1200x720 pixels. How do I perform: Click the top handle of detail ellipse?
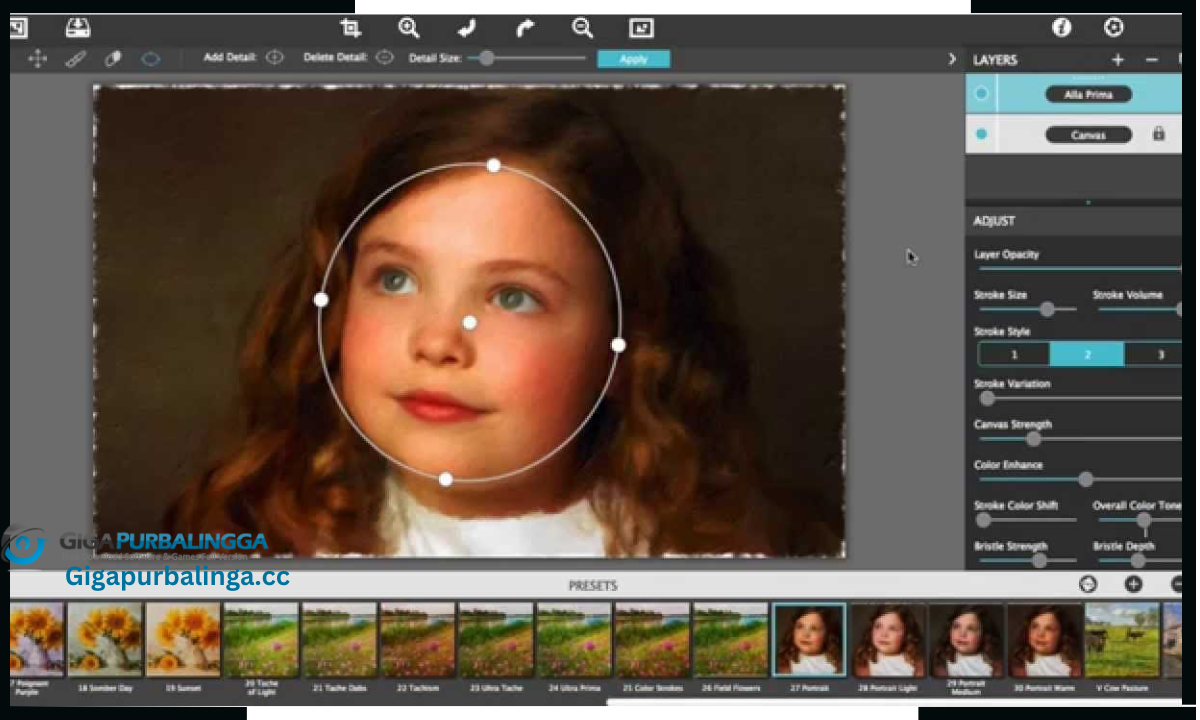tap(494, 165)
